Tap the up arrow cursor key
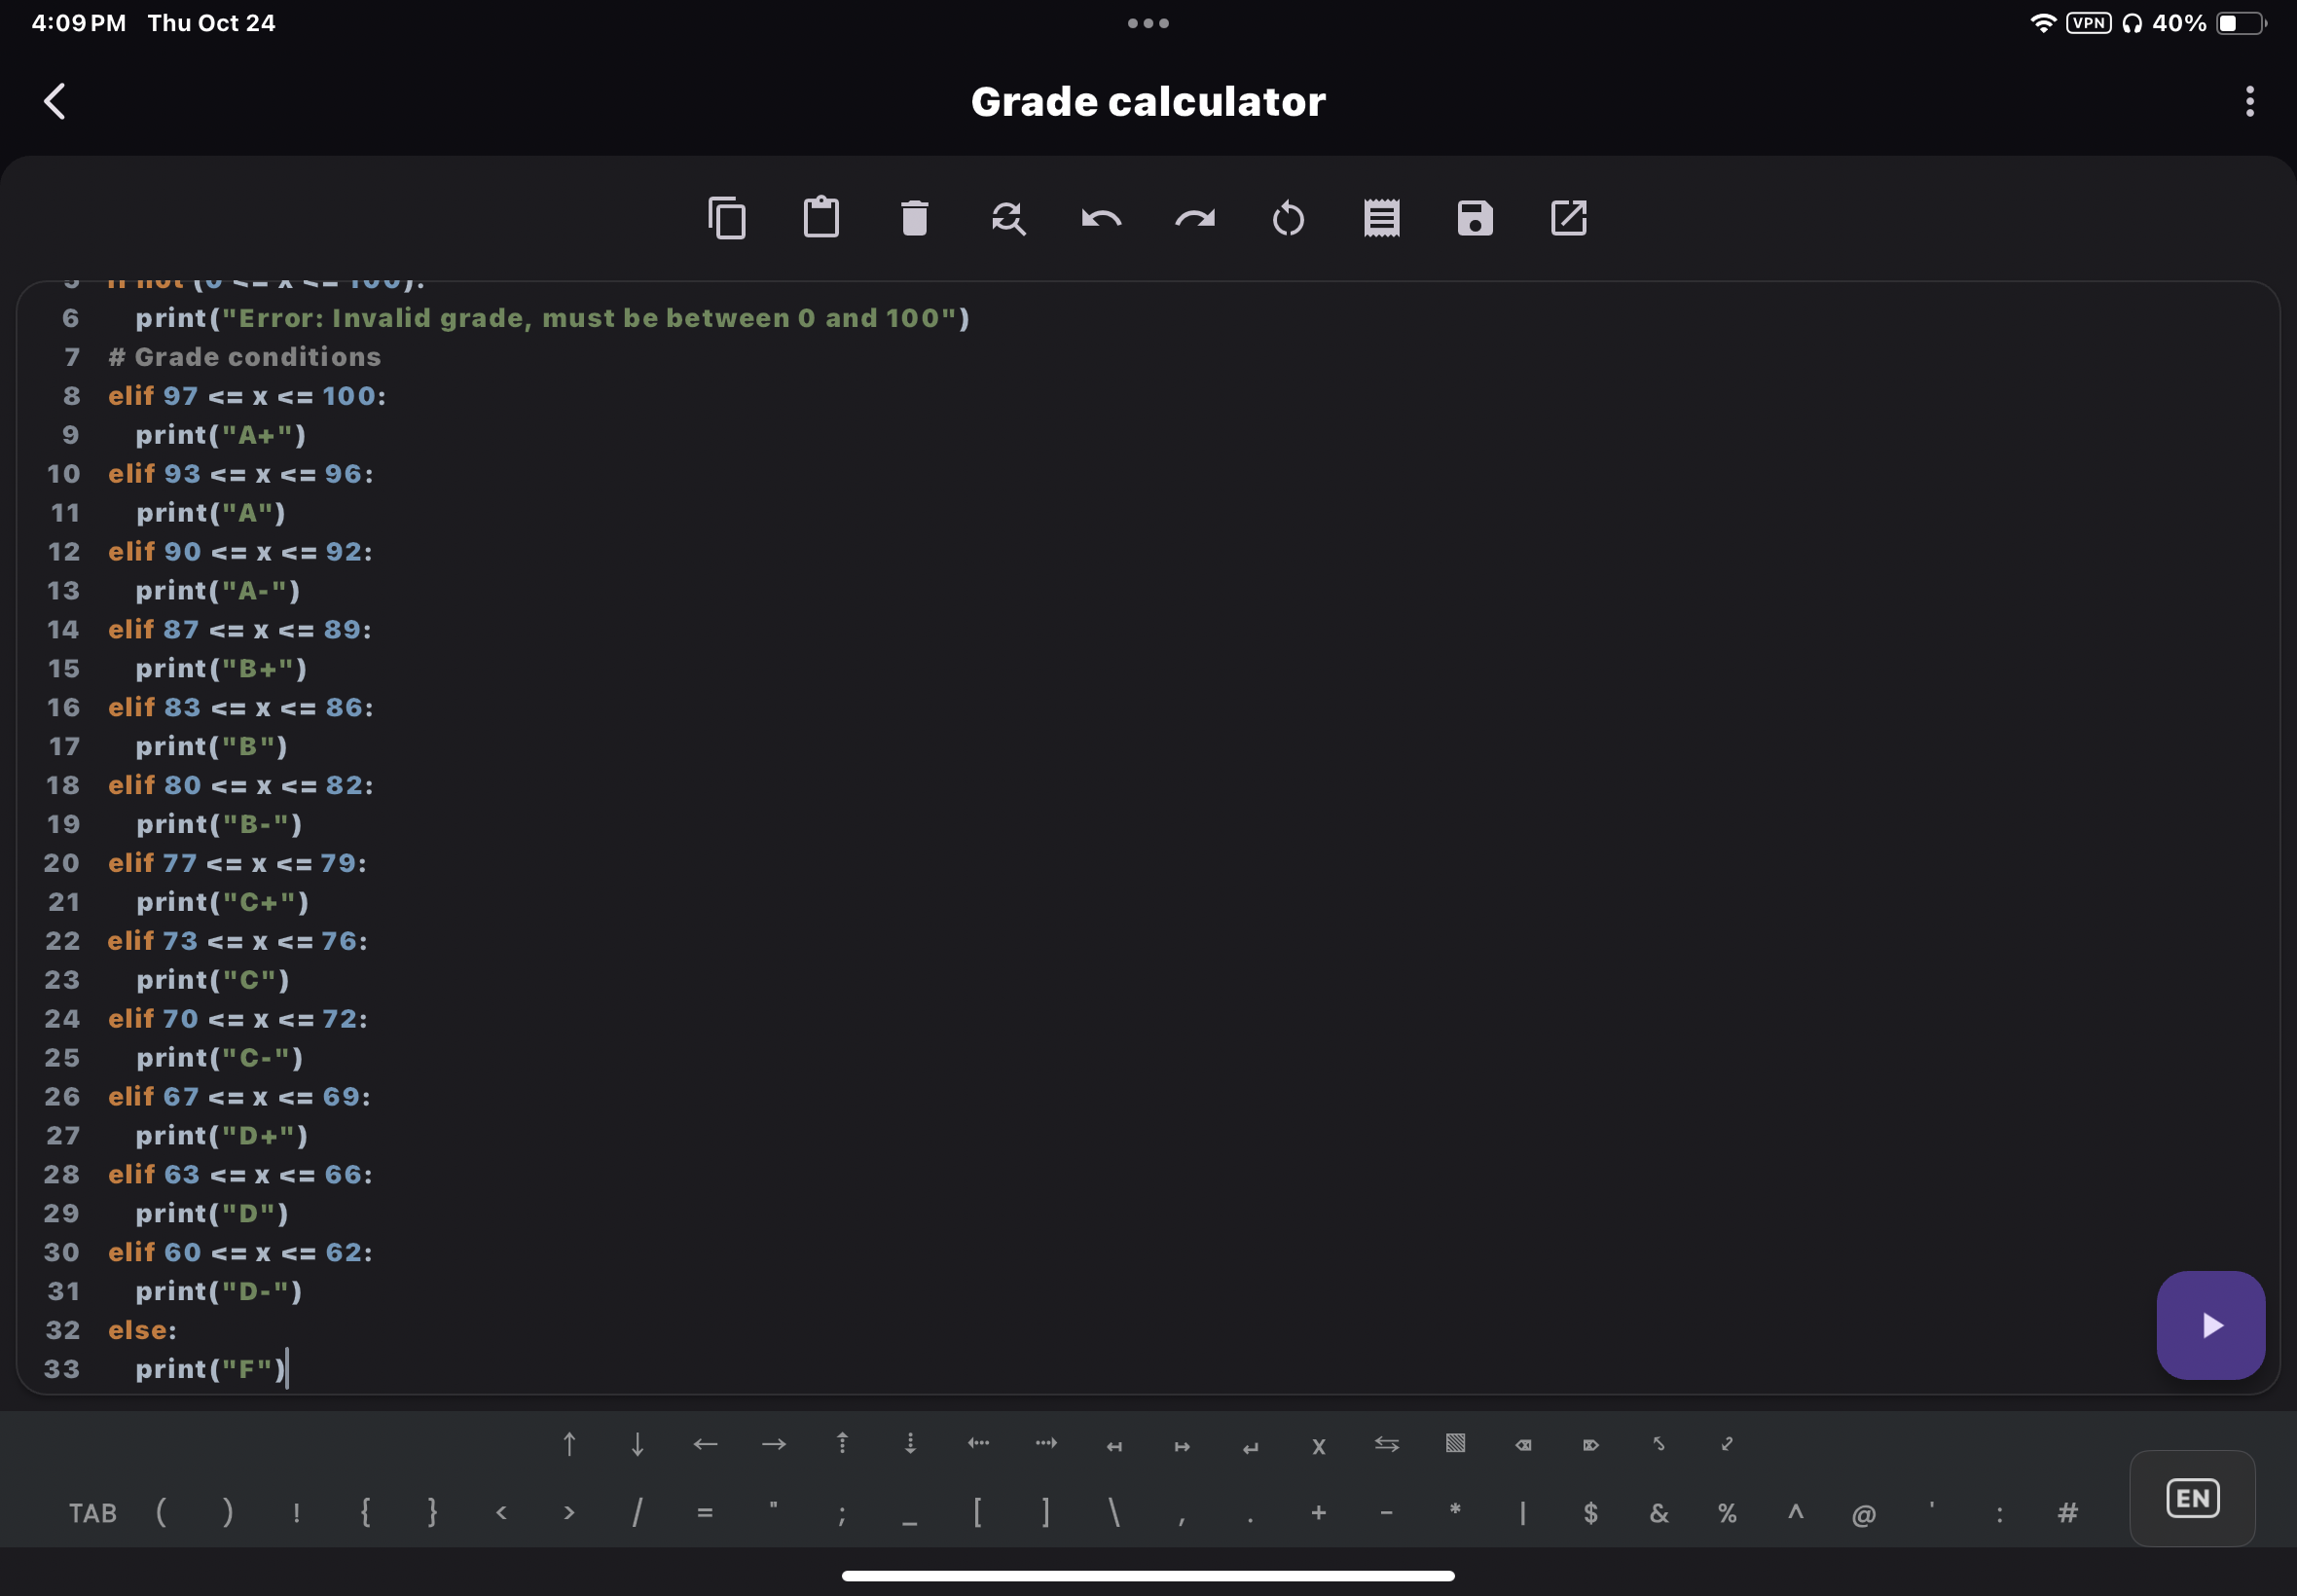This screenshot has height=1596, width=2297. pyautogui.click(x=569, y=1444)
